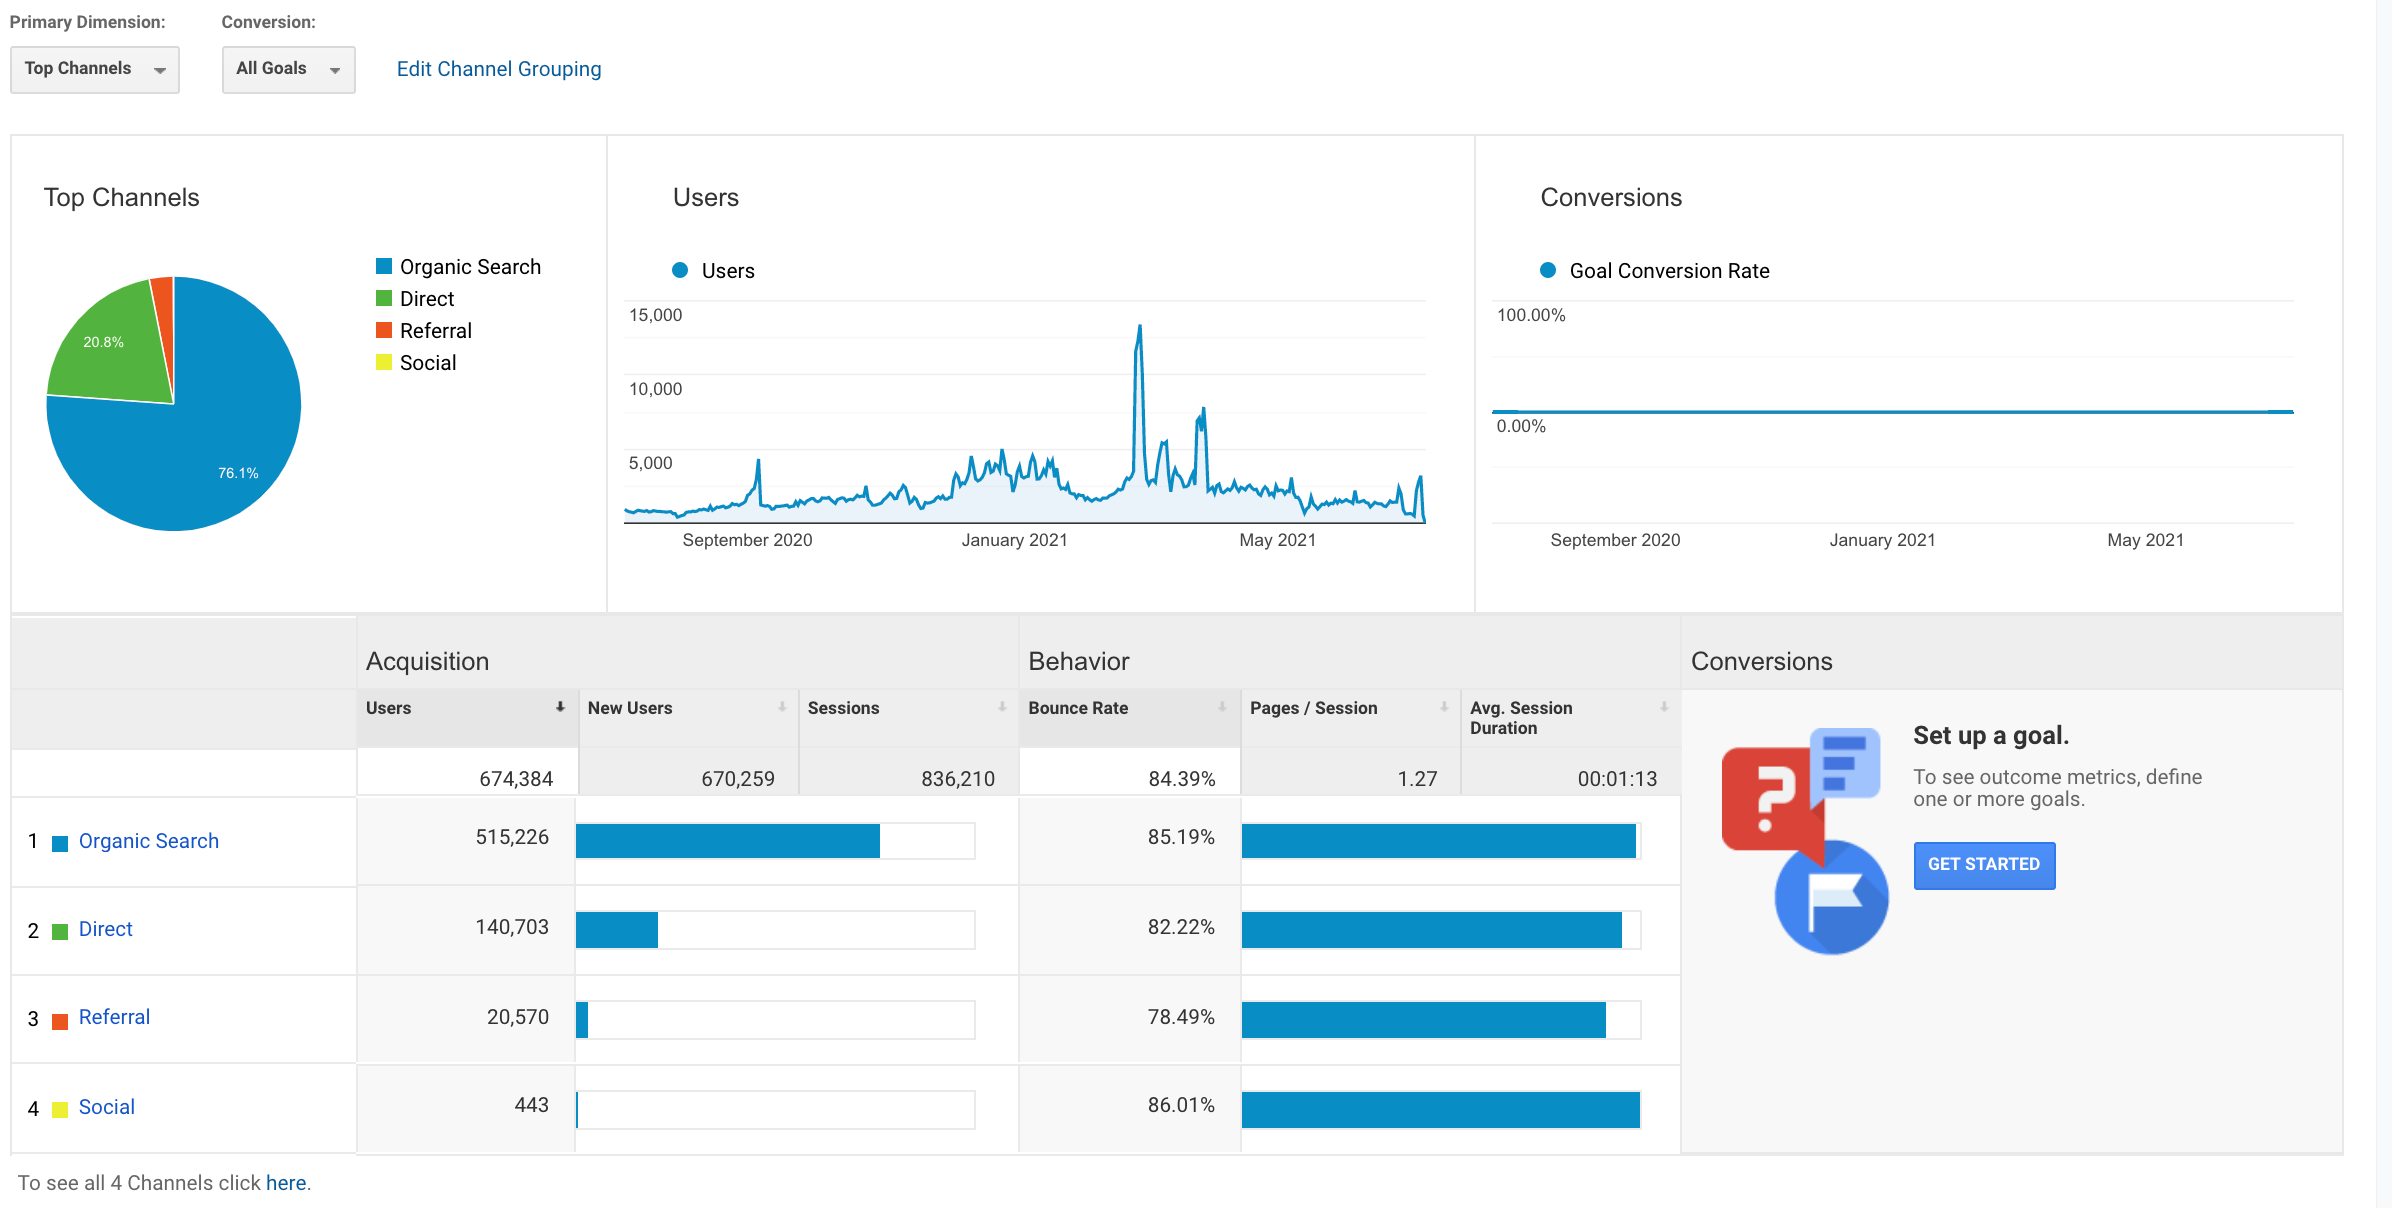Sort by the Users column arrow
This screenshot has width=2392, height=1208.
560,707
